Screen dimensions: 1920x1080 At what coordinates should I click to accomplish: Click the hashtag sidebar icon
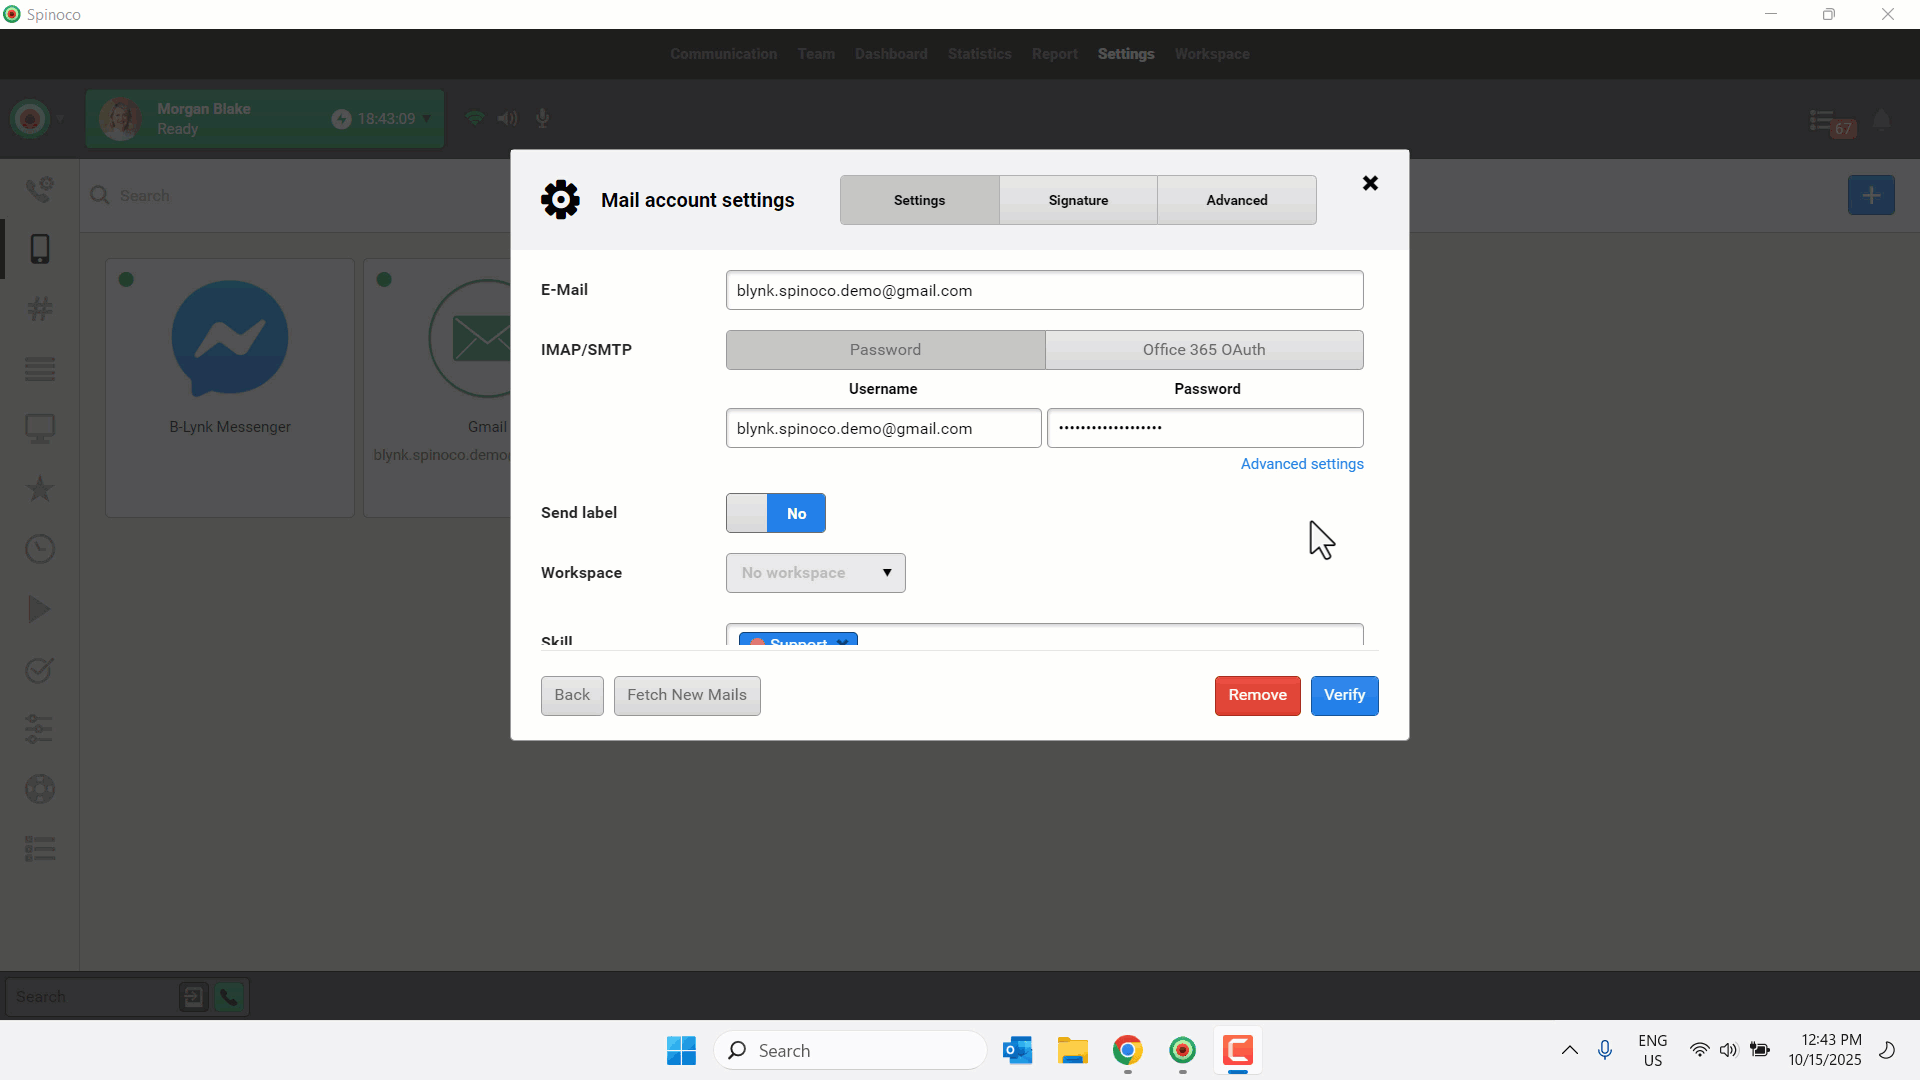coord(40,309)
